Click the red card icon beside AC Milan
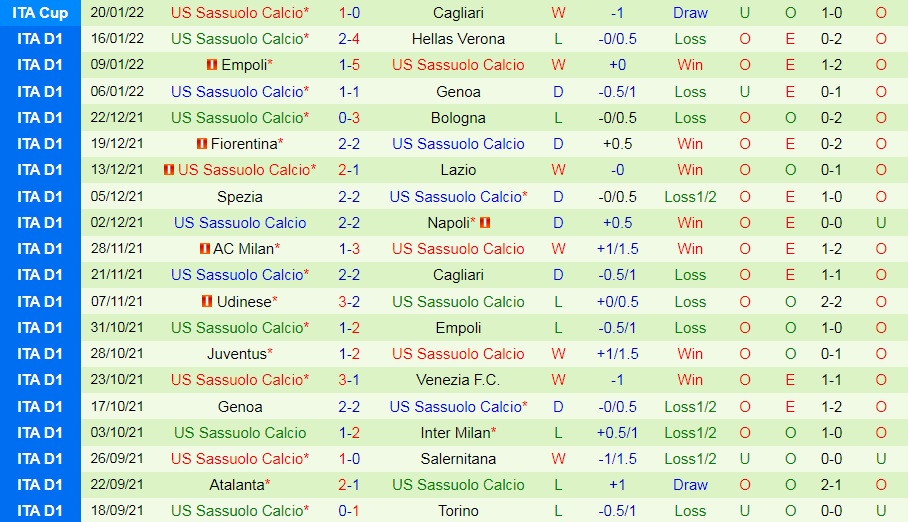This screenshot has height=522, width=908. point(205,249)
